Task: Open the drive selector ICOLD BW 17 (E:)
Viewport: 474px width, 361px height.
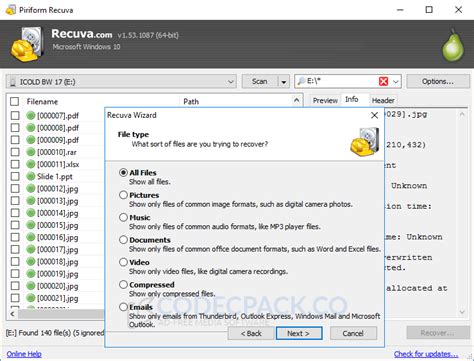Action: pos(121,82)
